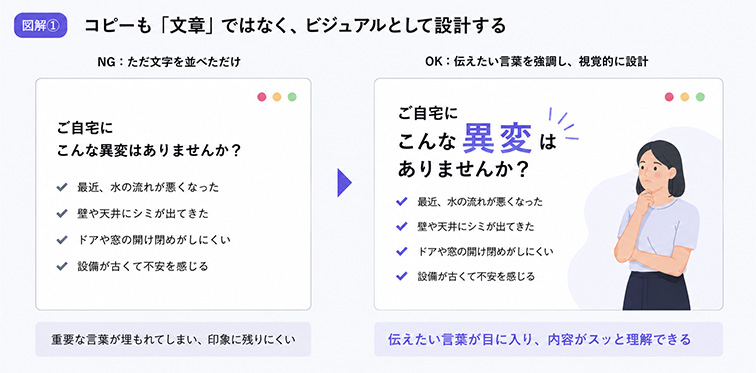Image resolution: width=756 pixels, height=373 pixels.
Task: Click purple checkmark beside ドアや窓の開け閉めがしにくい
Action: [402, 252]
